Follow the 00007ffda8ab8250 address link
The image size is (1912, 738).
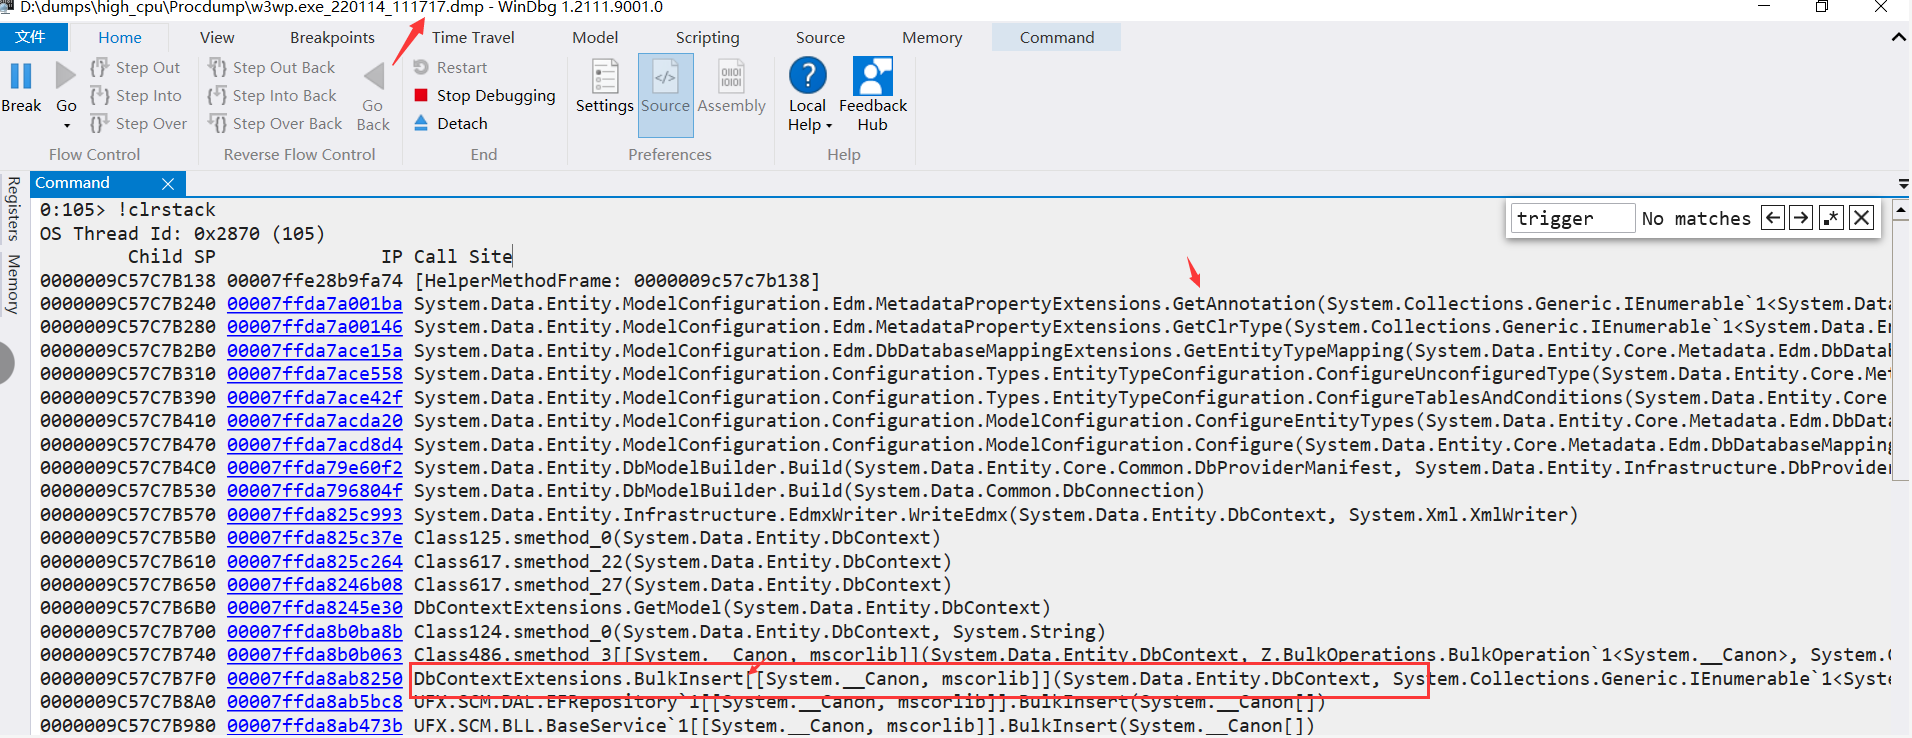(x=314, y=679)
